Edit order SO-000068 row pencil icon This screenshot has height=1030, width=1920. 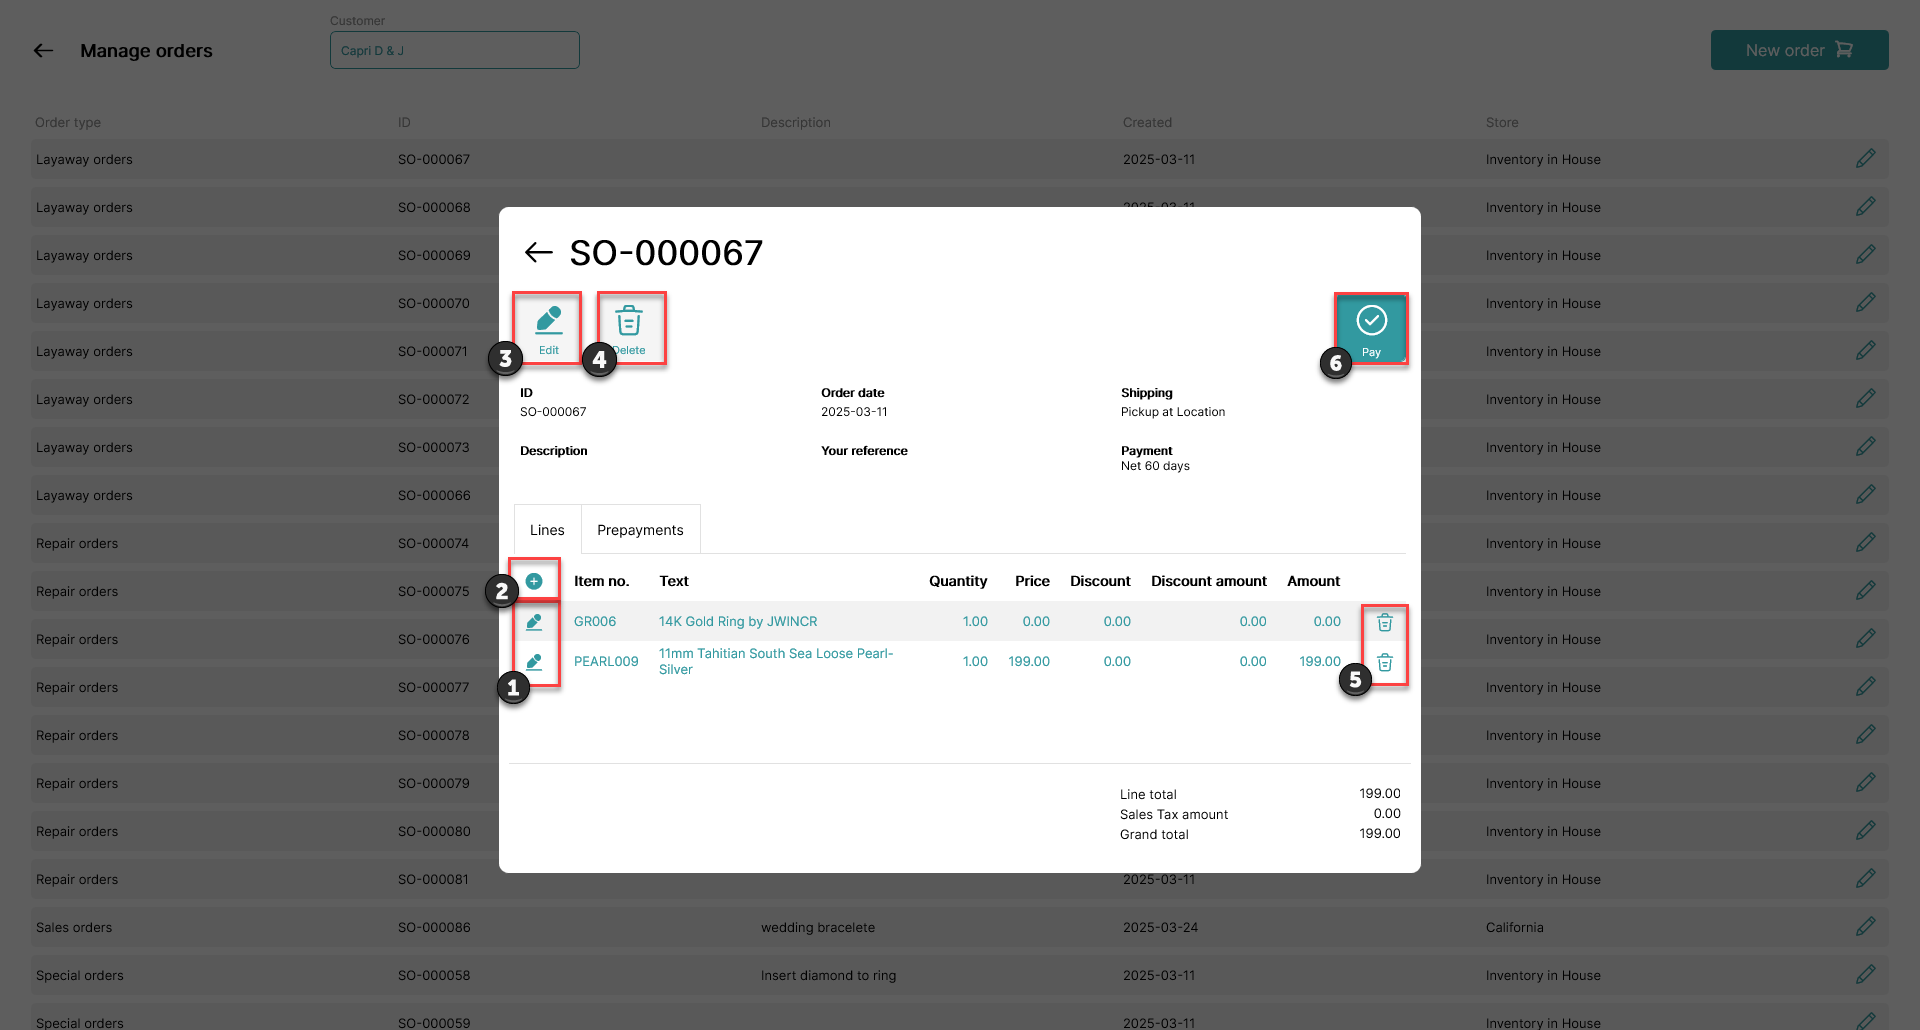tap(1865, 207)
